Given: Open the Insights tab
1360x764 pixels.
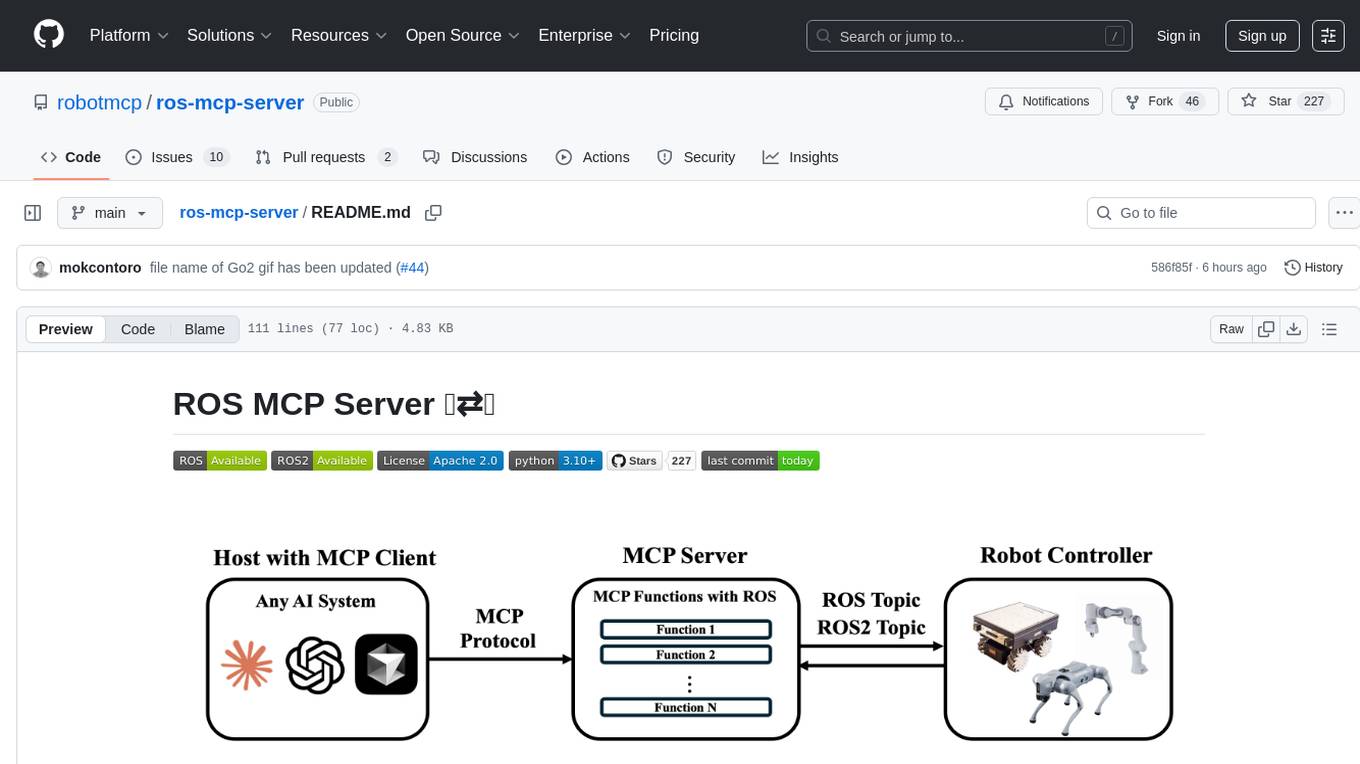Looking at the screenshot, I should 800,157.
